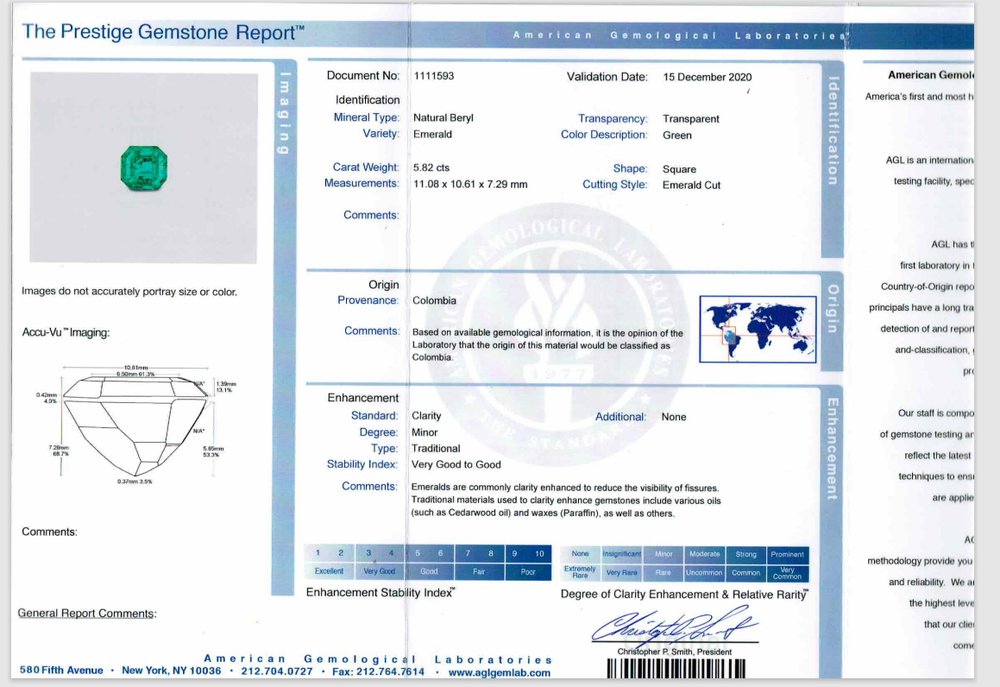
Task: Click the General Report Comments heading
Action: [86, 613]
